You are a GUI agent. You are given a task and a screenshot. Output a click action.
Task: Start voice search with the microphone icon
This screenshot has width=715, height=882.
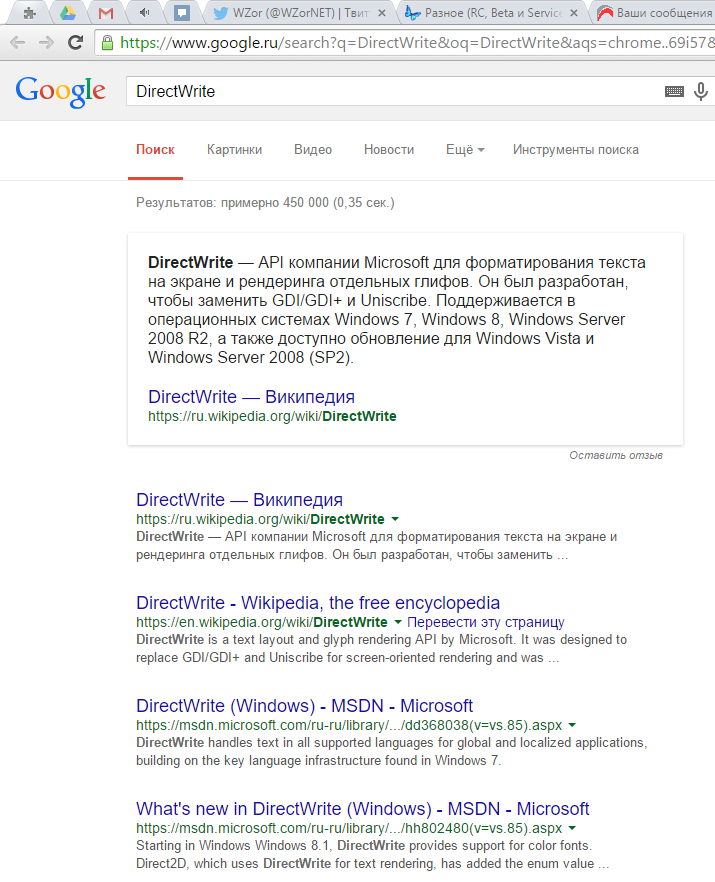pyautogui.click(x=700, y=91)
